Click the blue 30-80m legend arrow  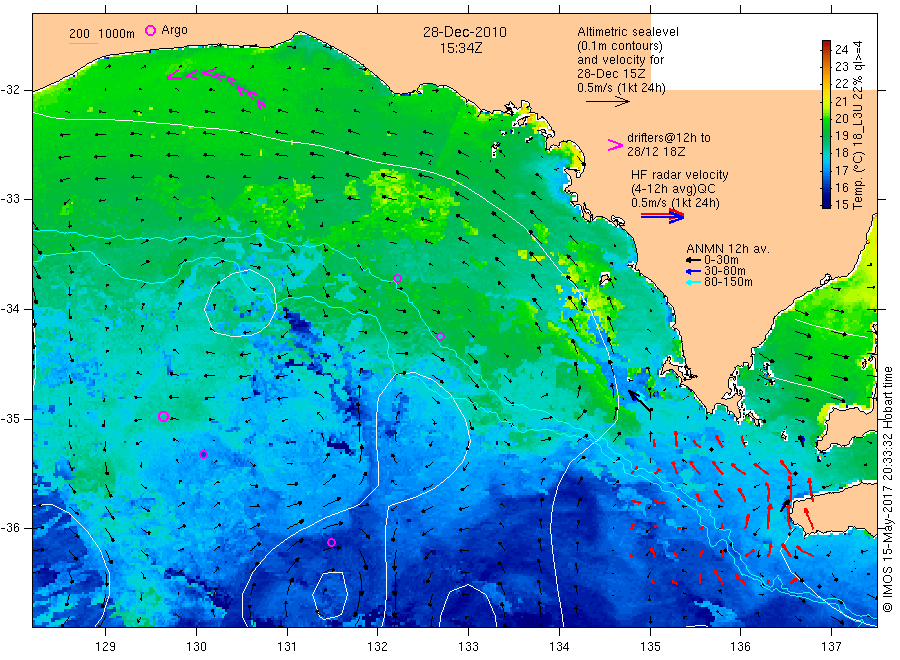click(693, 271)
